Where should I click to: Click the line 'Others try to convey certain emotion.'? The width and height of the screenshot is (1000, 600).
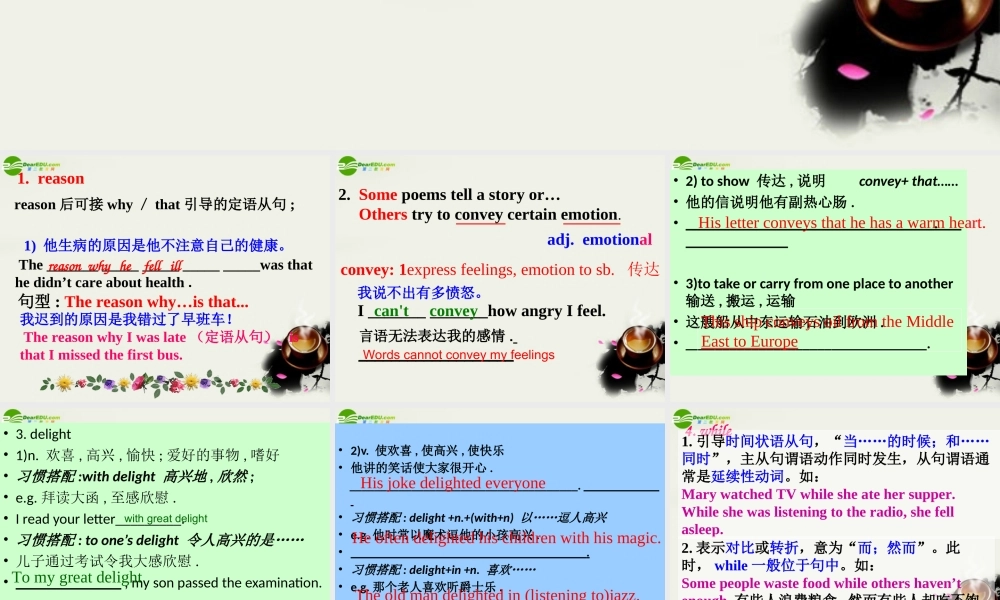(489, 214)
